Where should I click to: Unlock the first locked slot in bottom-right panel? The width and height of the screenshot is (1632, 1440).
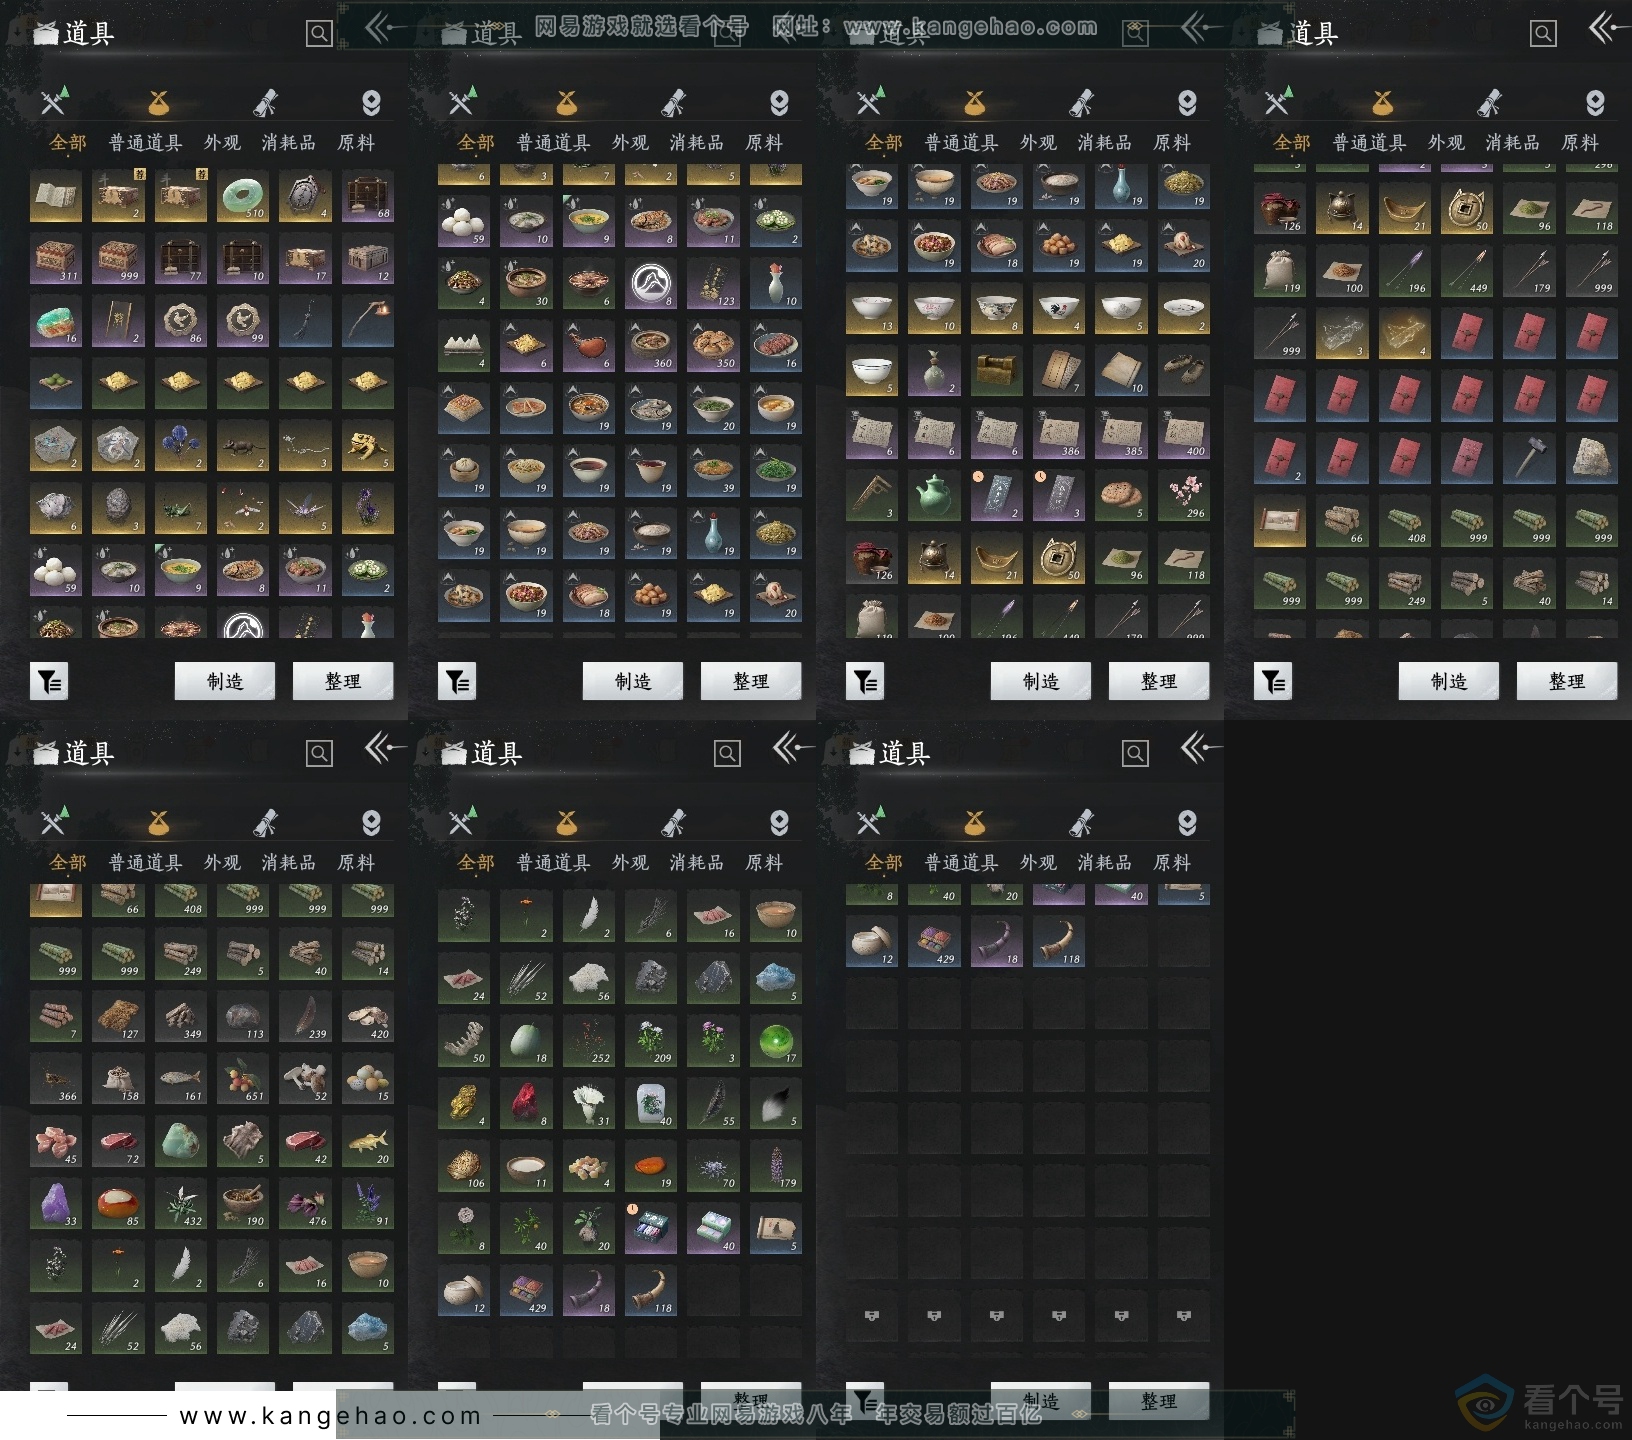click(872, 1316)
